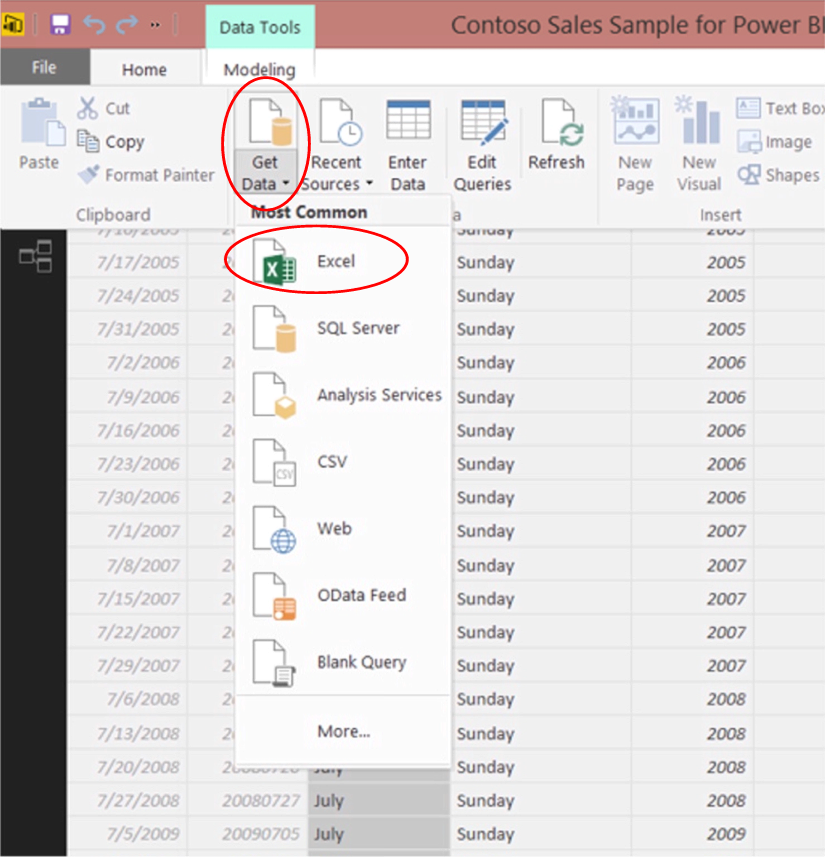Switch to relationships view in left sidebar
Image resolution: width=825 pixels, height=857 pixels.
point(35,257)
